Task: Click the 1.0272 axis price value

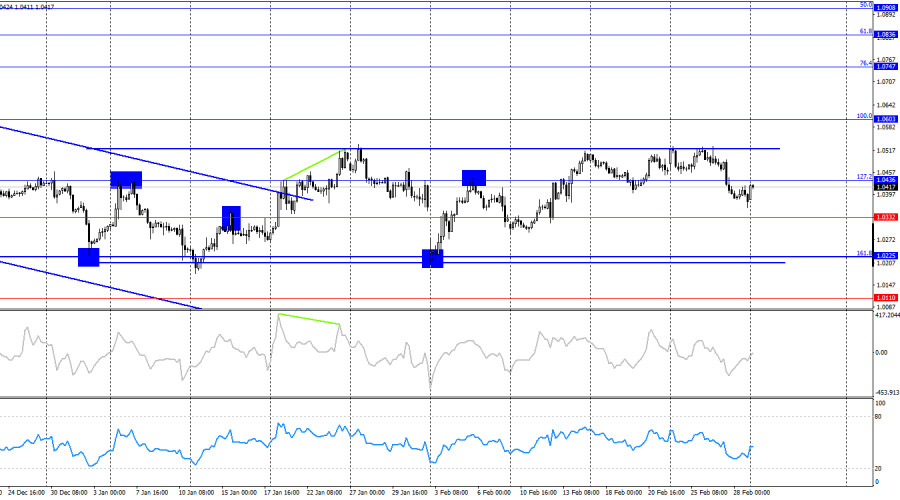Action: 886,239
